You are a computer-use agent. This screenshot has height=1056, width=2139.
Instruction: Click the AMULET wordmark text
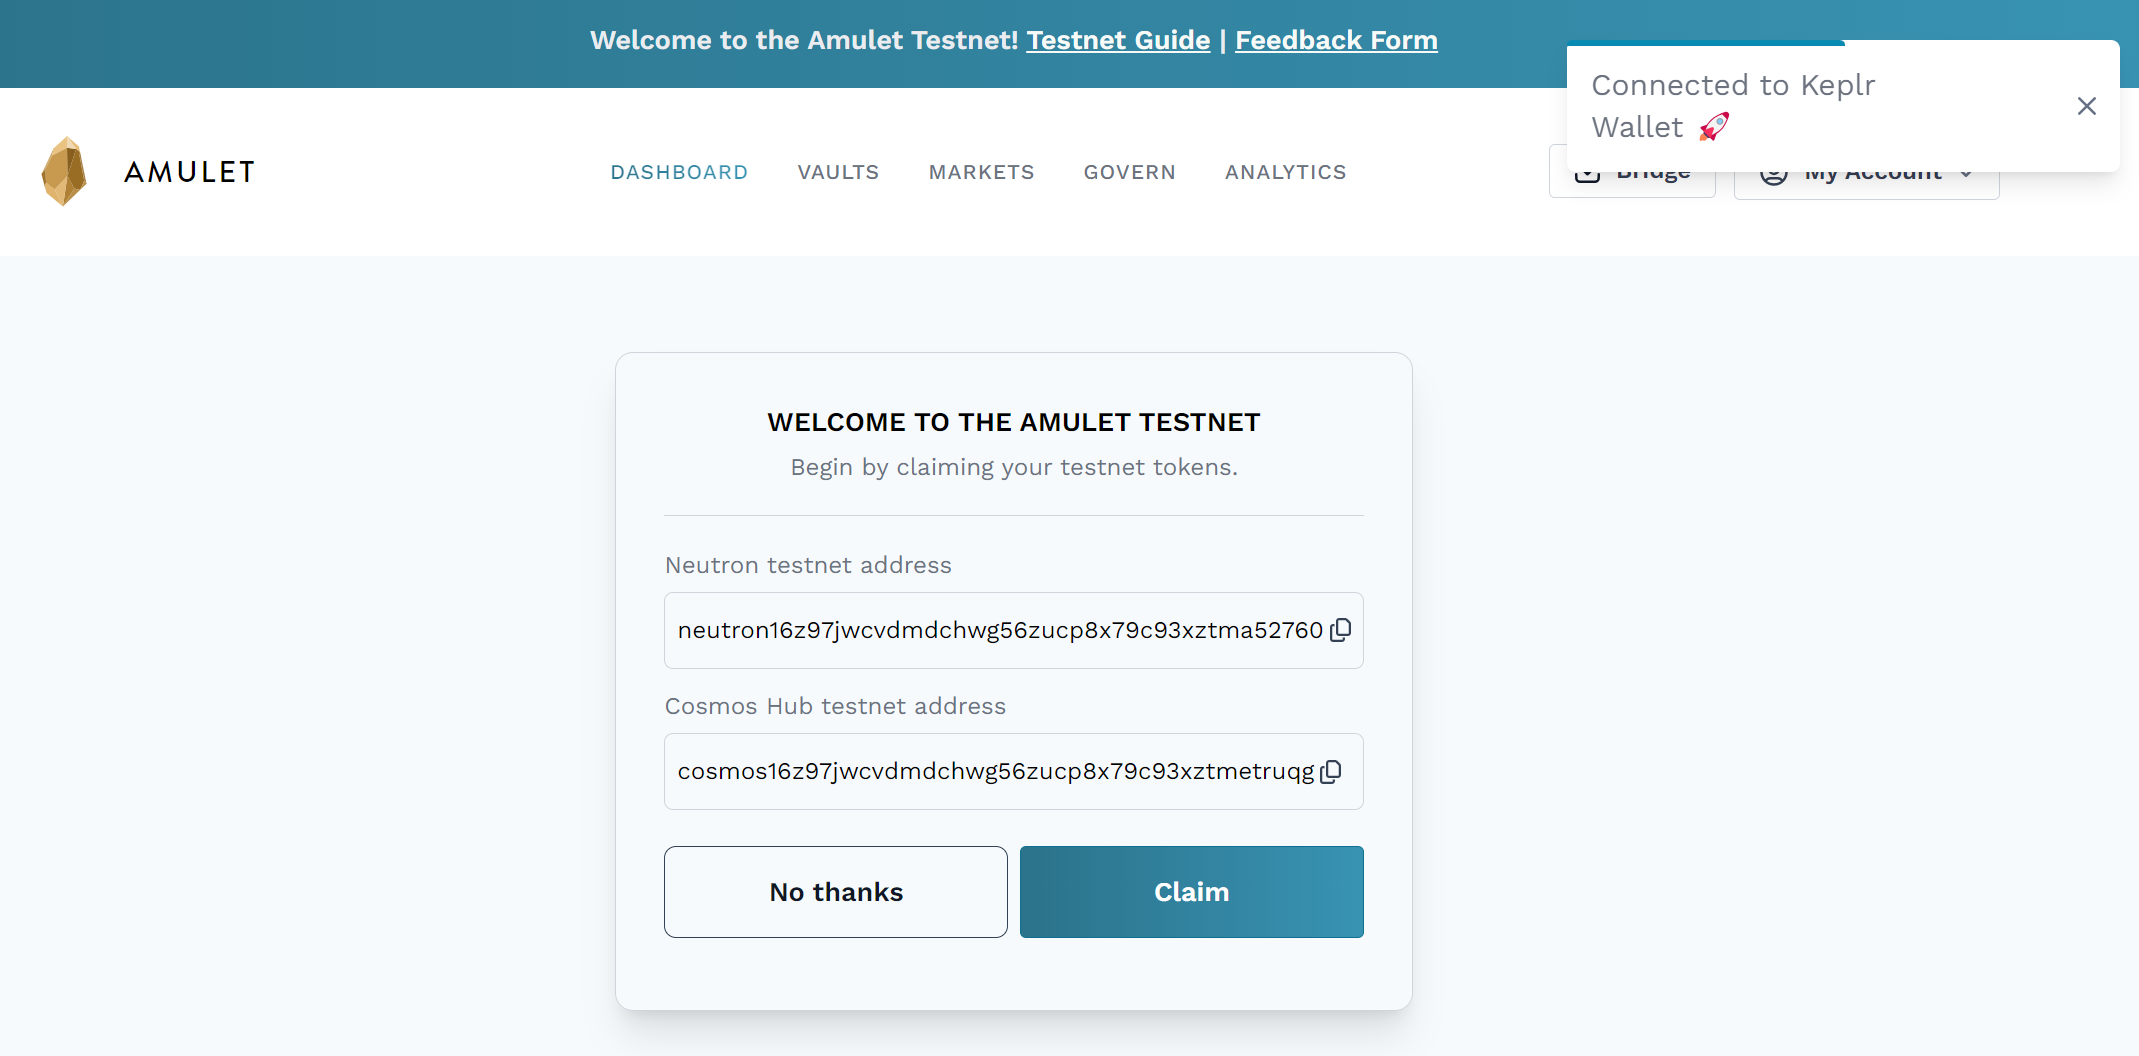(190, 172)
